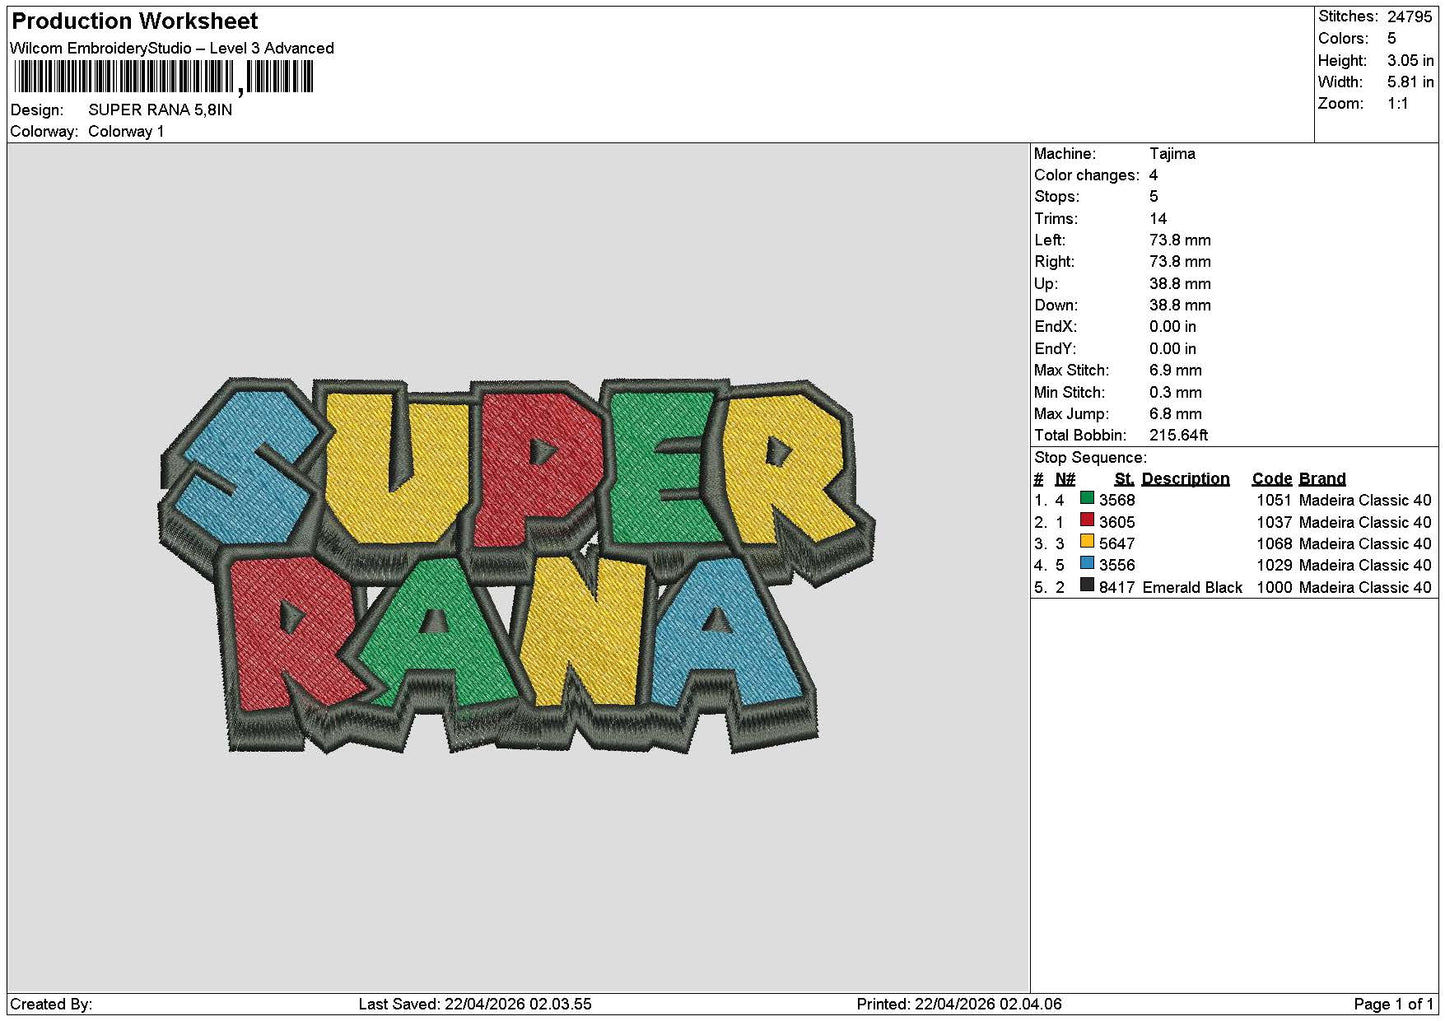Click the 'Created By:' footer label
This screenshot has height=1021, width=1445.
51,1004
